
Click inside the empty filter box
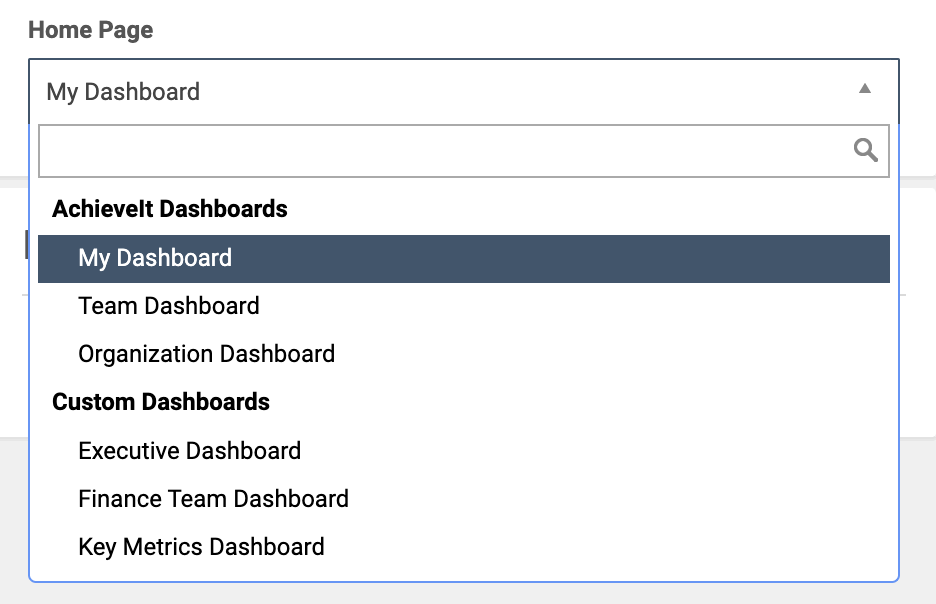[464, 151]
